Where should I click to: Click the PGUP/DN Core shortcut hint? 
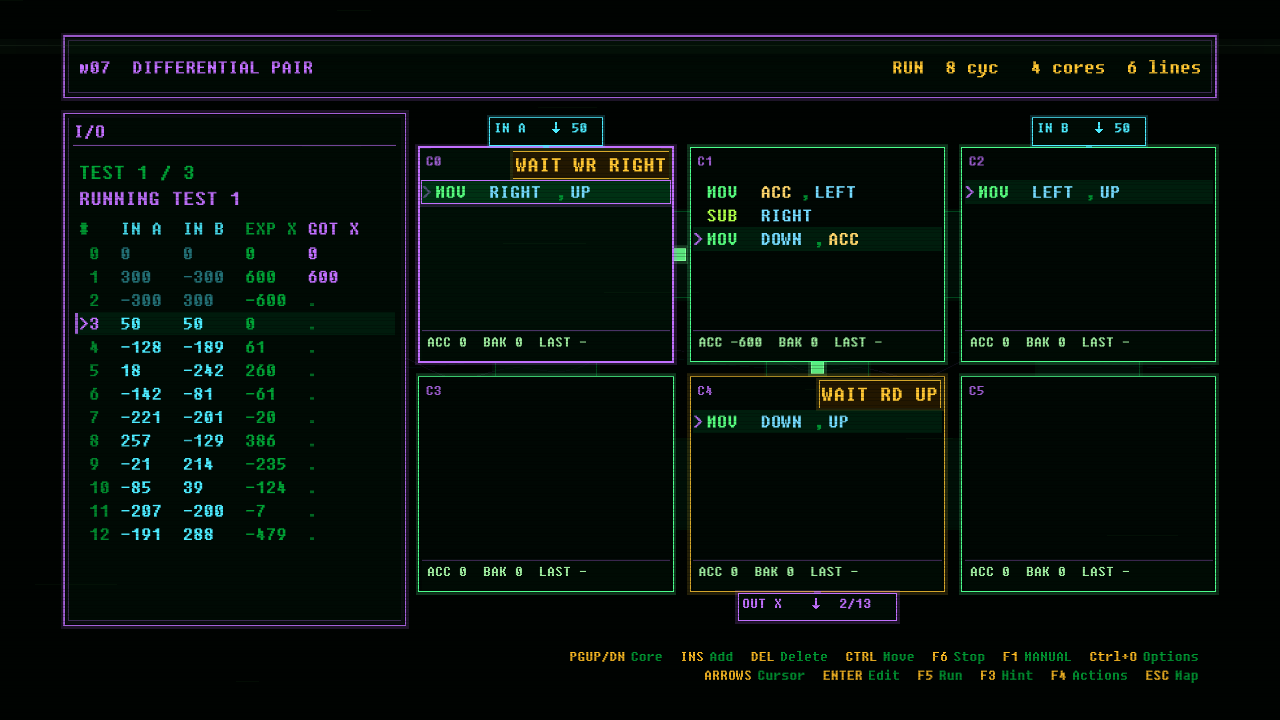click(616, 657)
